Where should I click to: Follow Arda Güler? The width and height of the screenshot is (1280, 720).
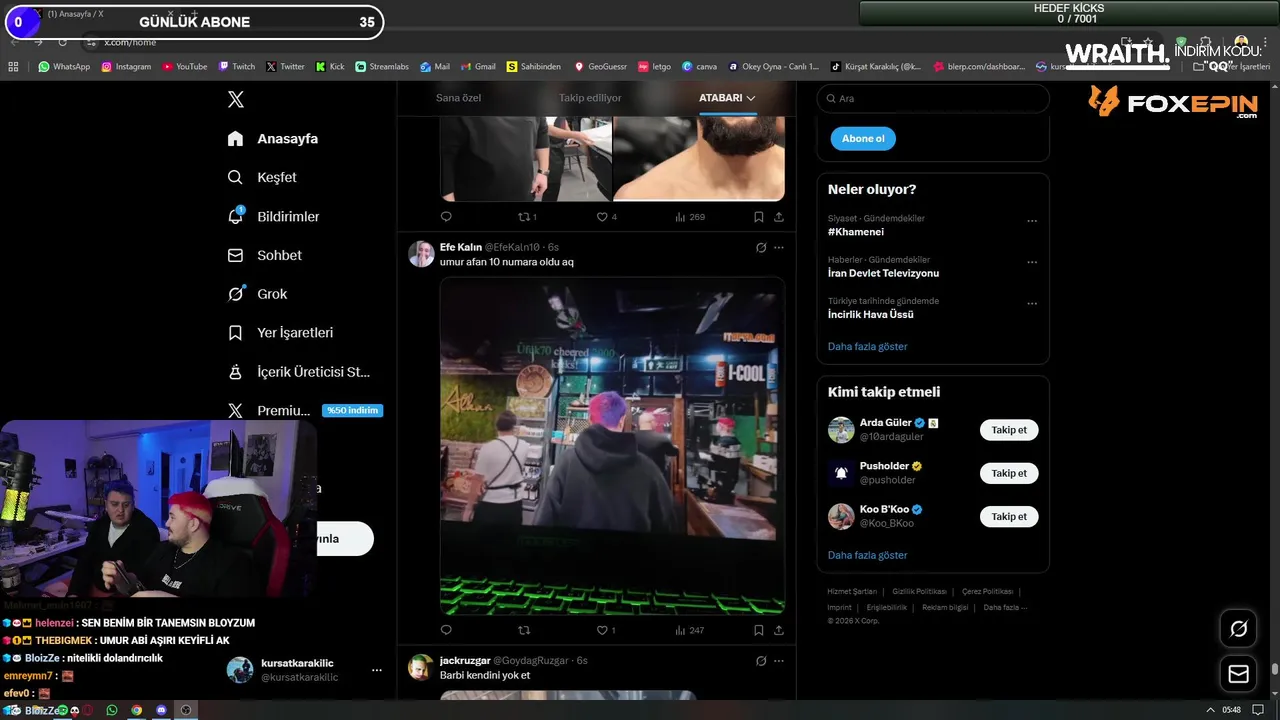1009,430
